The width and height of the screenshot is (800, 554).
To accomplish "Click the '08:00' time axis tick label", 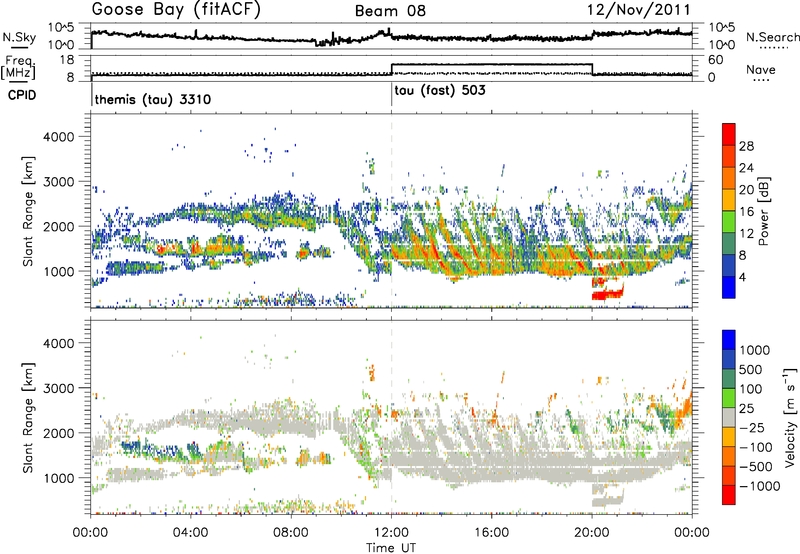I will pyautogui.click(x=291, y=533).
